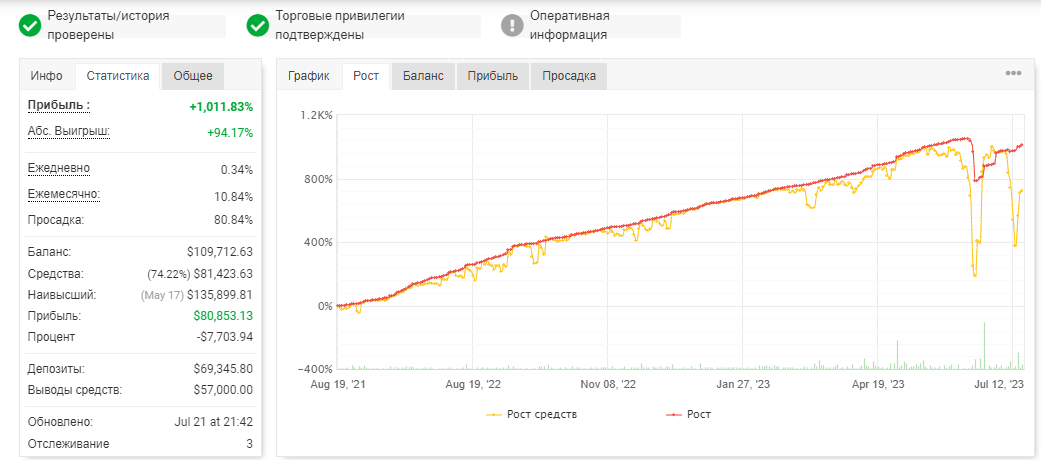1041x460 pixels.
Task: Click the Средства: label
Action: click(x=56, y=273)
